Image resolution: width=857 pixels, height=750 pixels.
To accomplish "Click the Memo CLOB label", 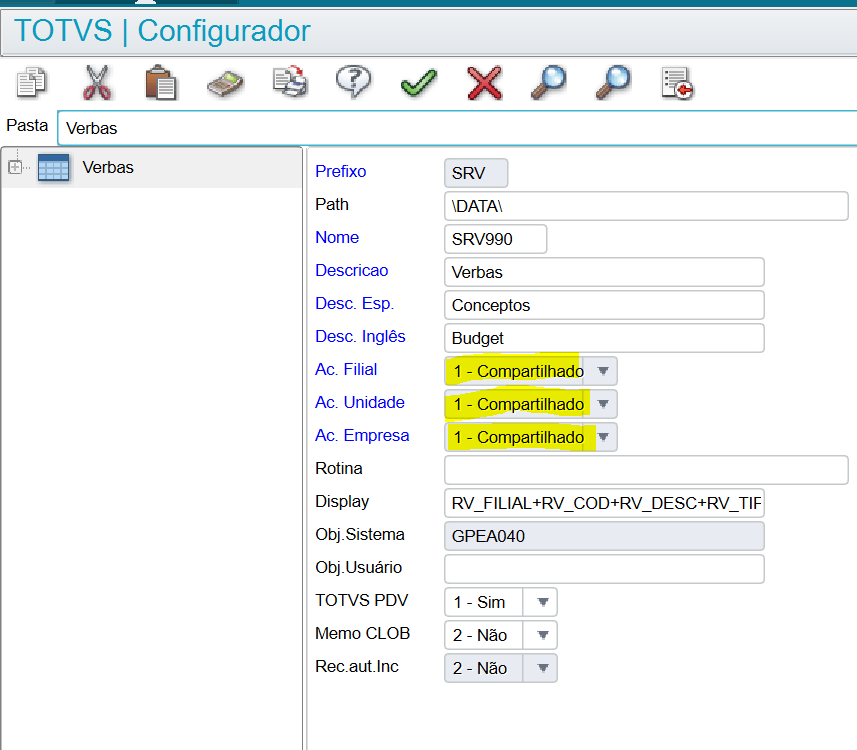I will (x=362, y=633).
